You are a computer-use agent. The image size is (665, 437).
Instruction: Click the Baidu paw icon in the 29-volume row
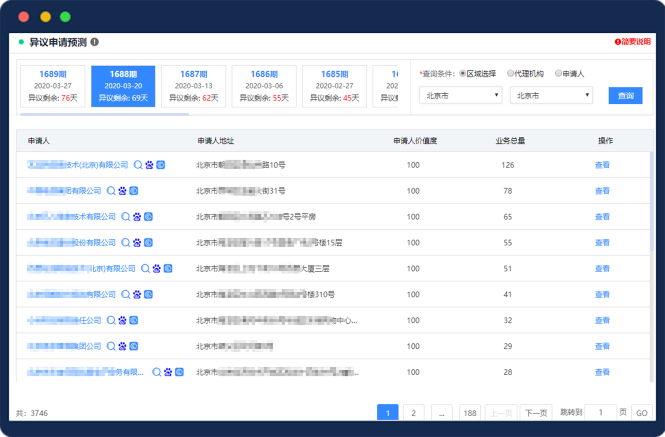(123, 346)
